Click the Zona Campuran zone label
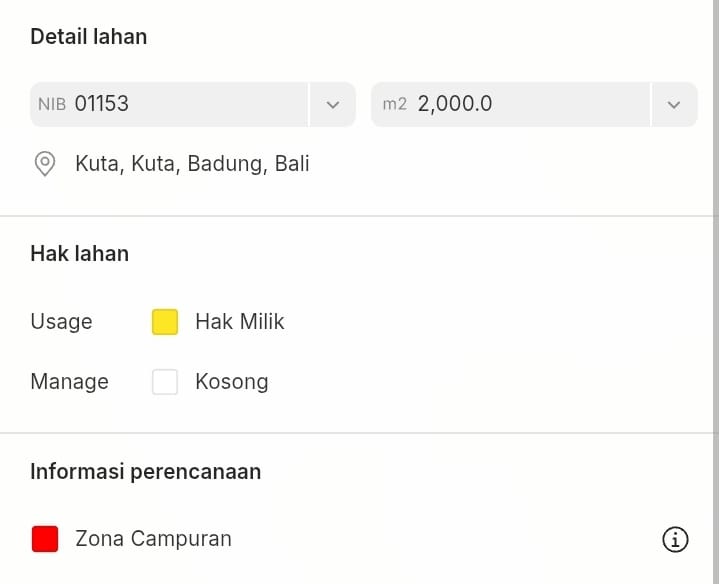This screenshot has width=719, height=584. (x=153, y=539)
